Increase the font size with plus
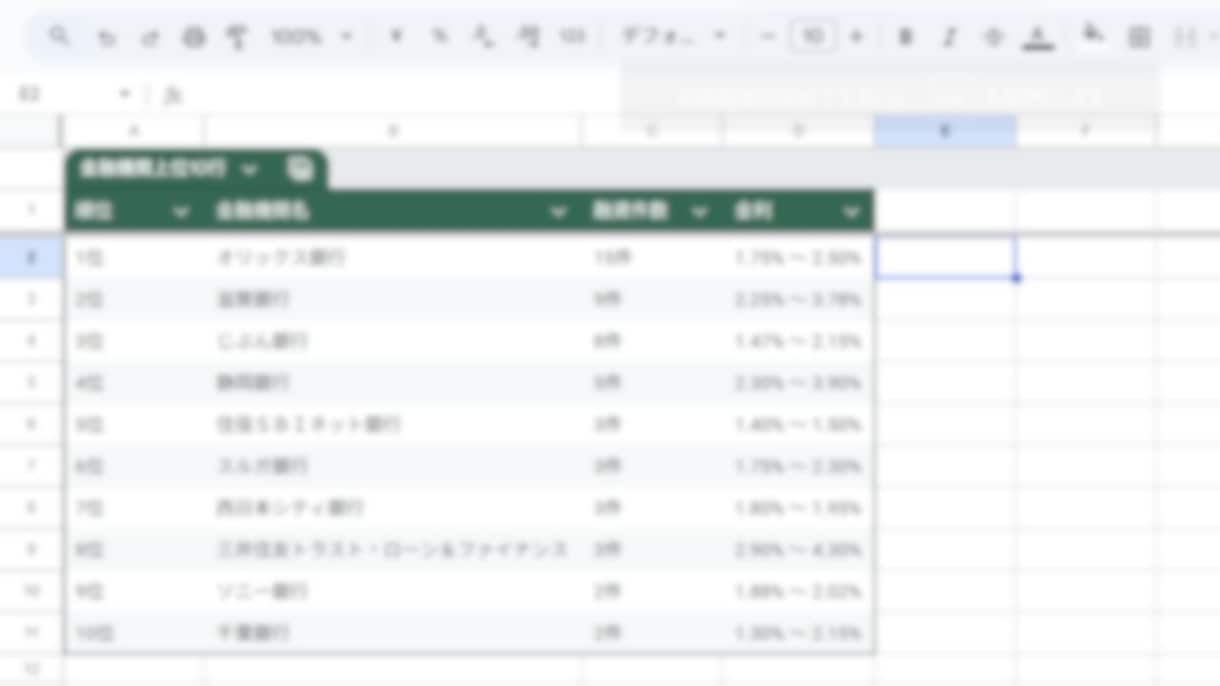 pos(856,37)
